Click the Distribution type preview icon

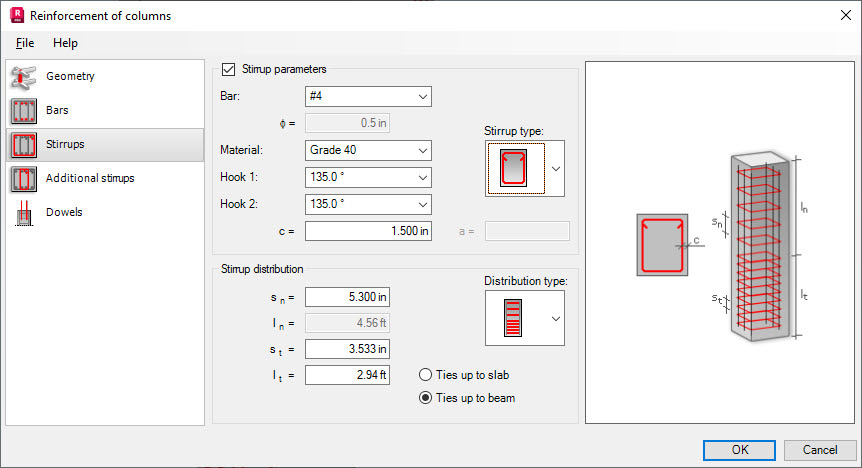(513, 318)
